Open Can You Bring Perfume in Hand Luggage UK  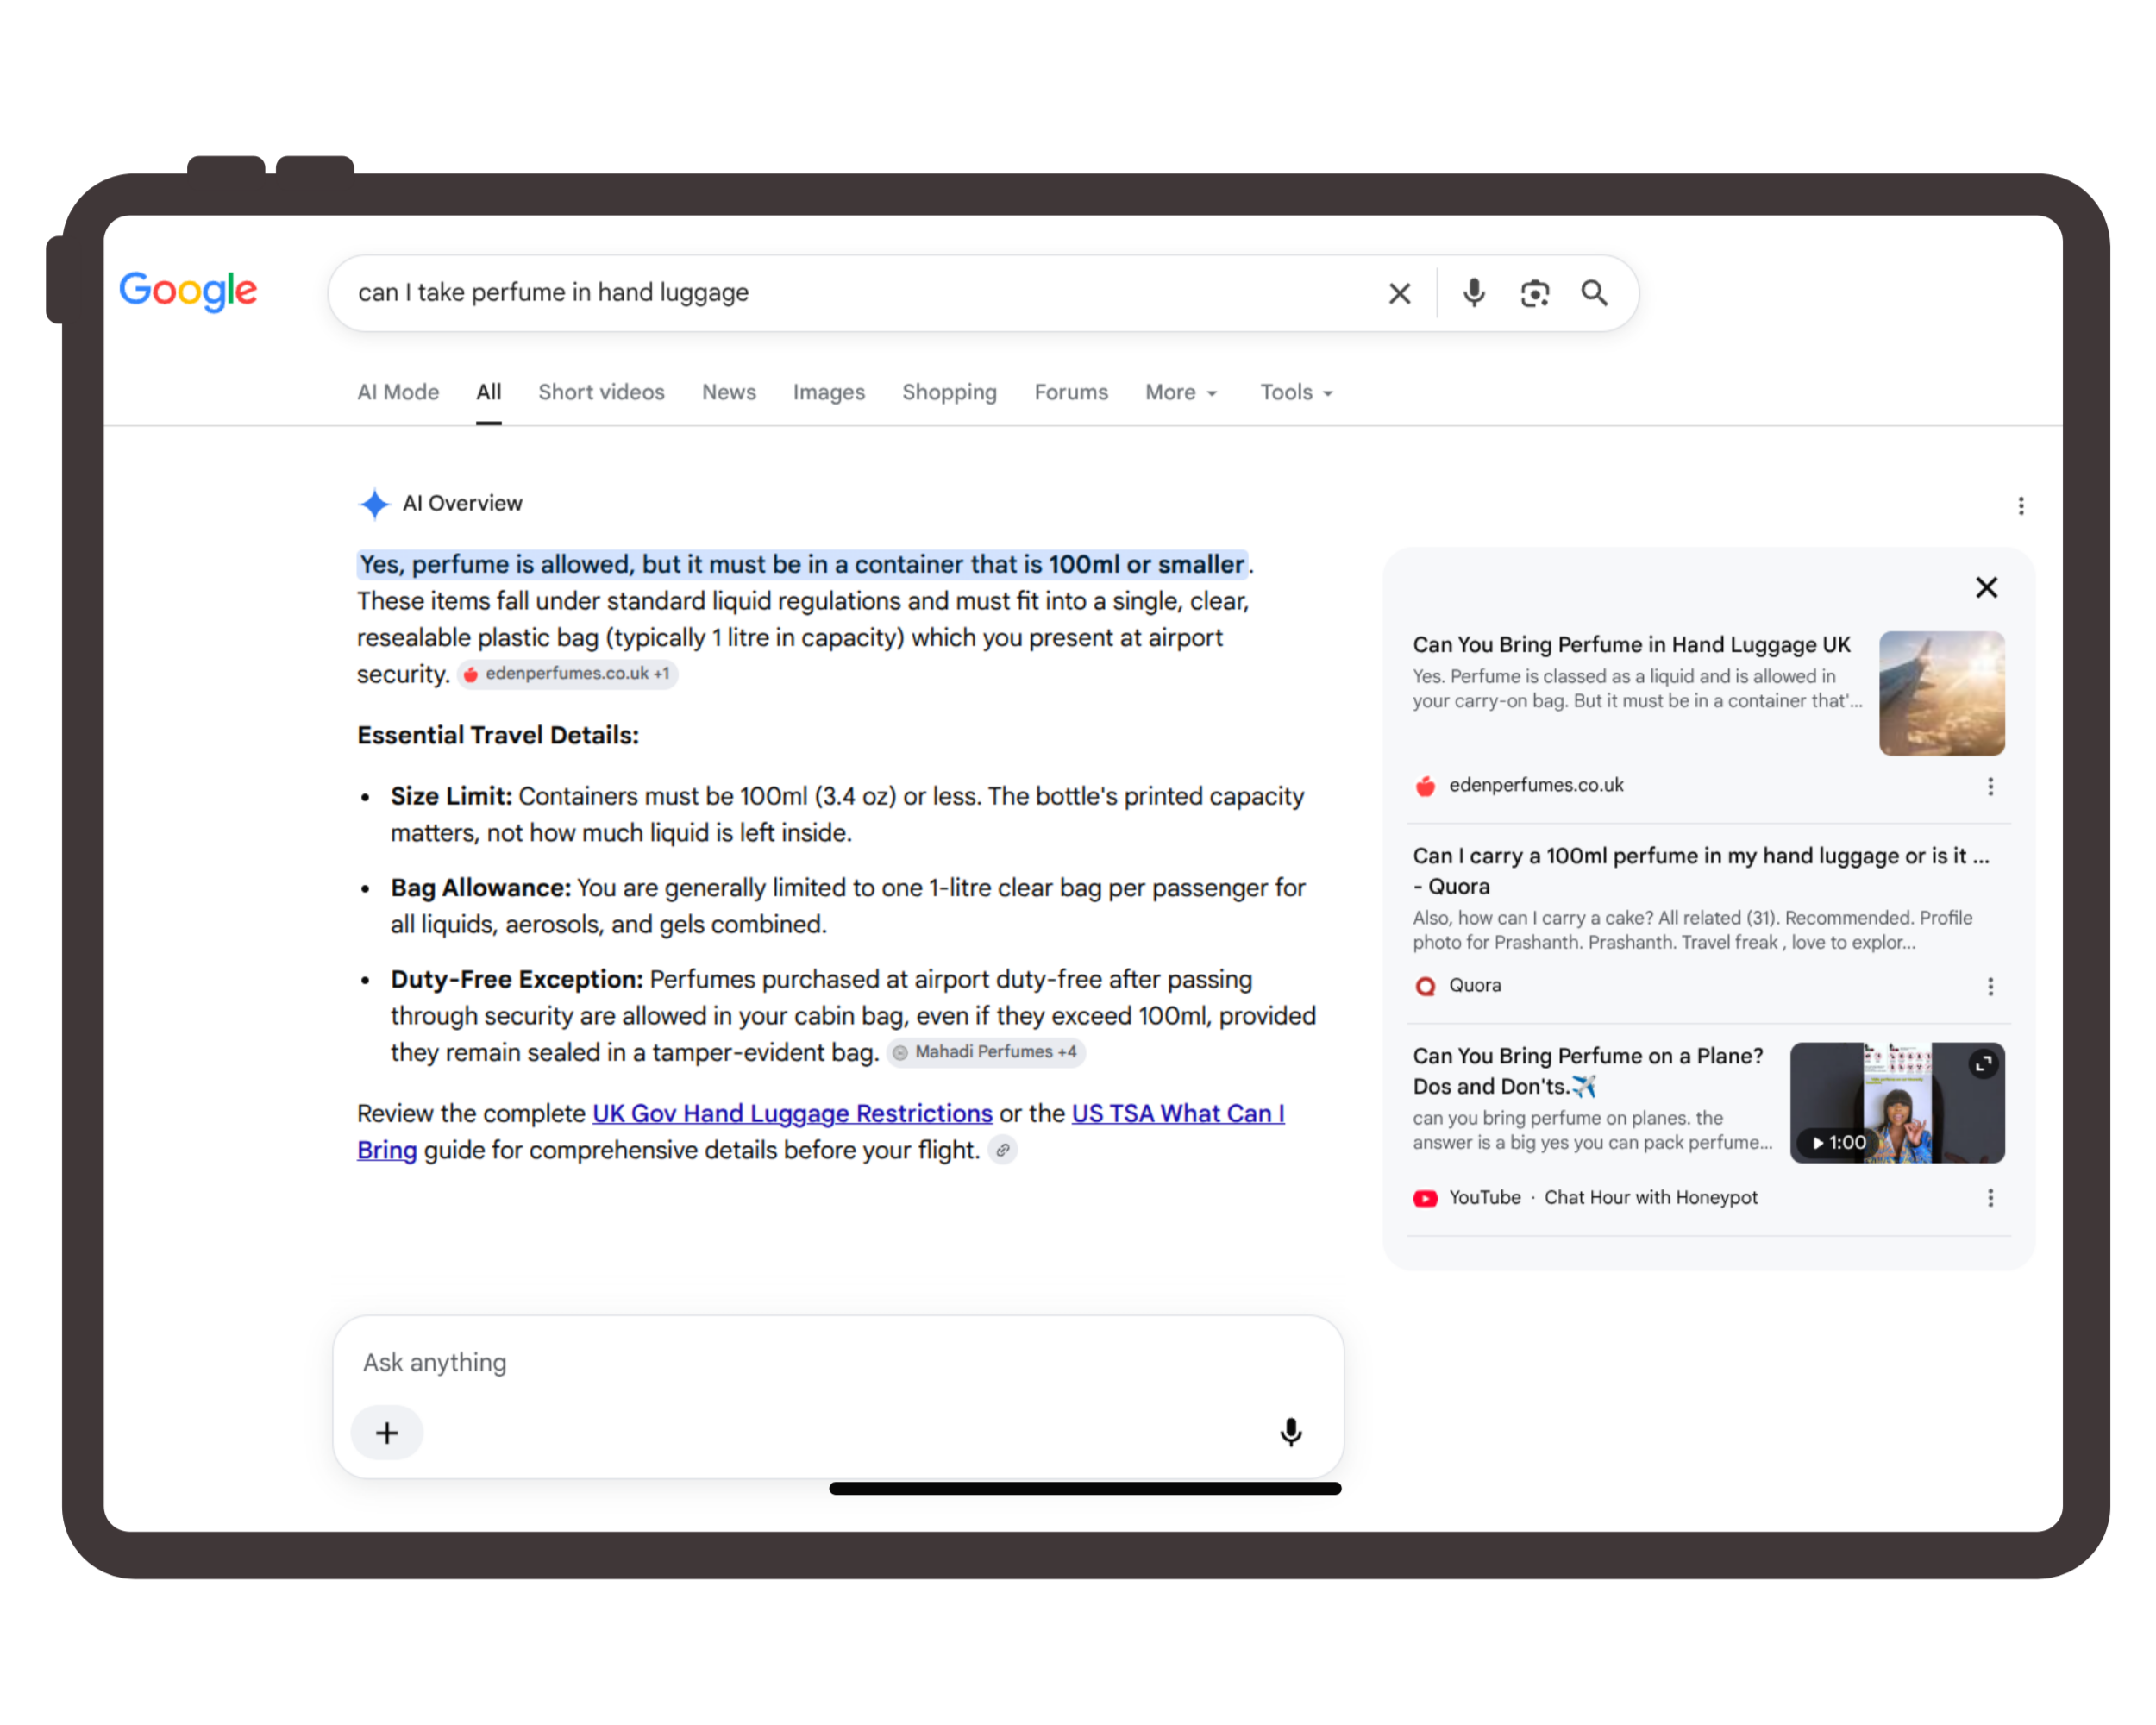pyautogui.click(x=1631, y=645)
